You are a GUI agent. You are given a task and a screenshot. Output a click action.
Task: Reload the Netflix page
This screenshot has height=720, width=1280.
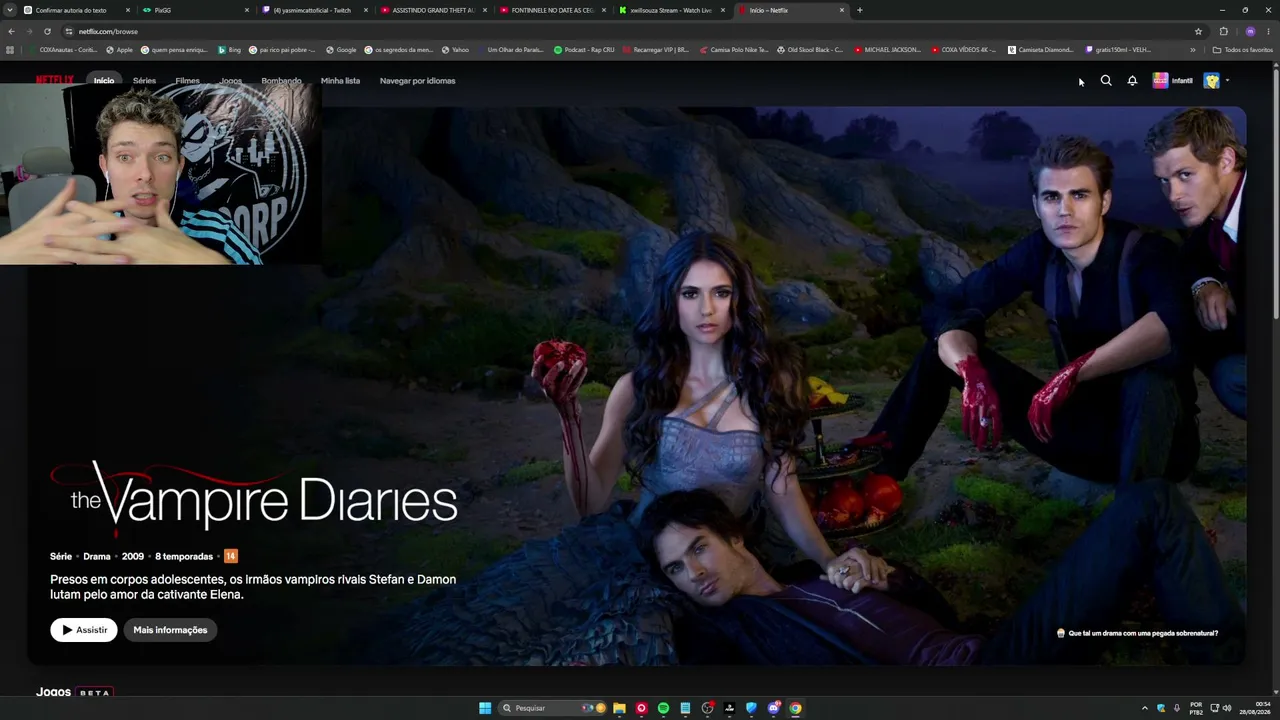point(47,31)
